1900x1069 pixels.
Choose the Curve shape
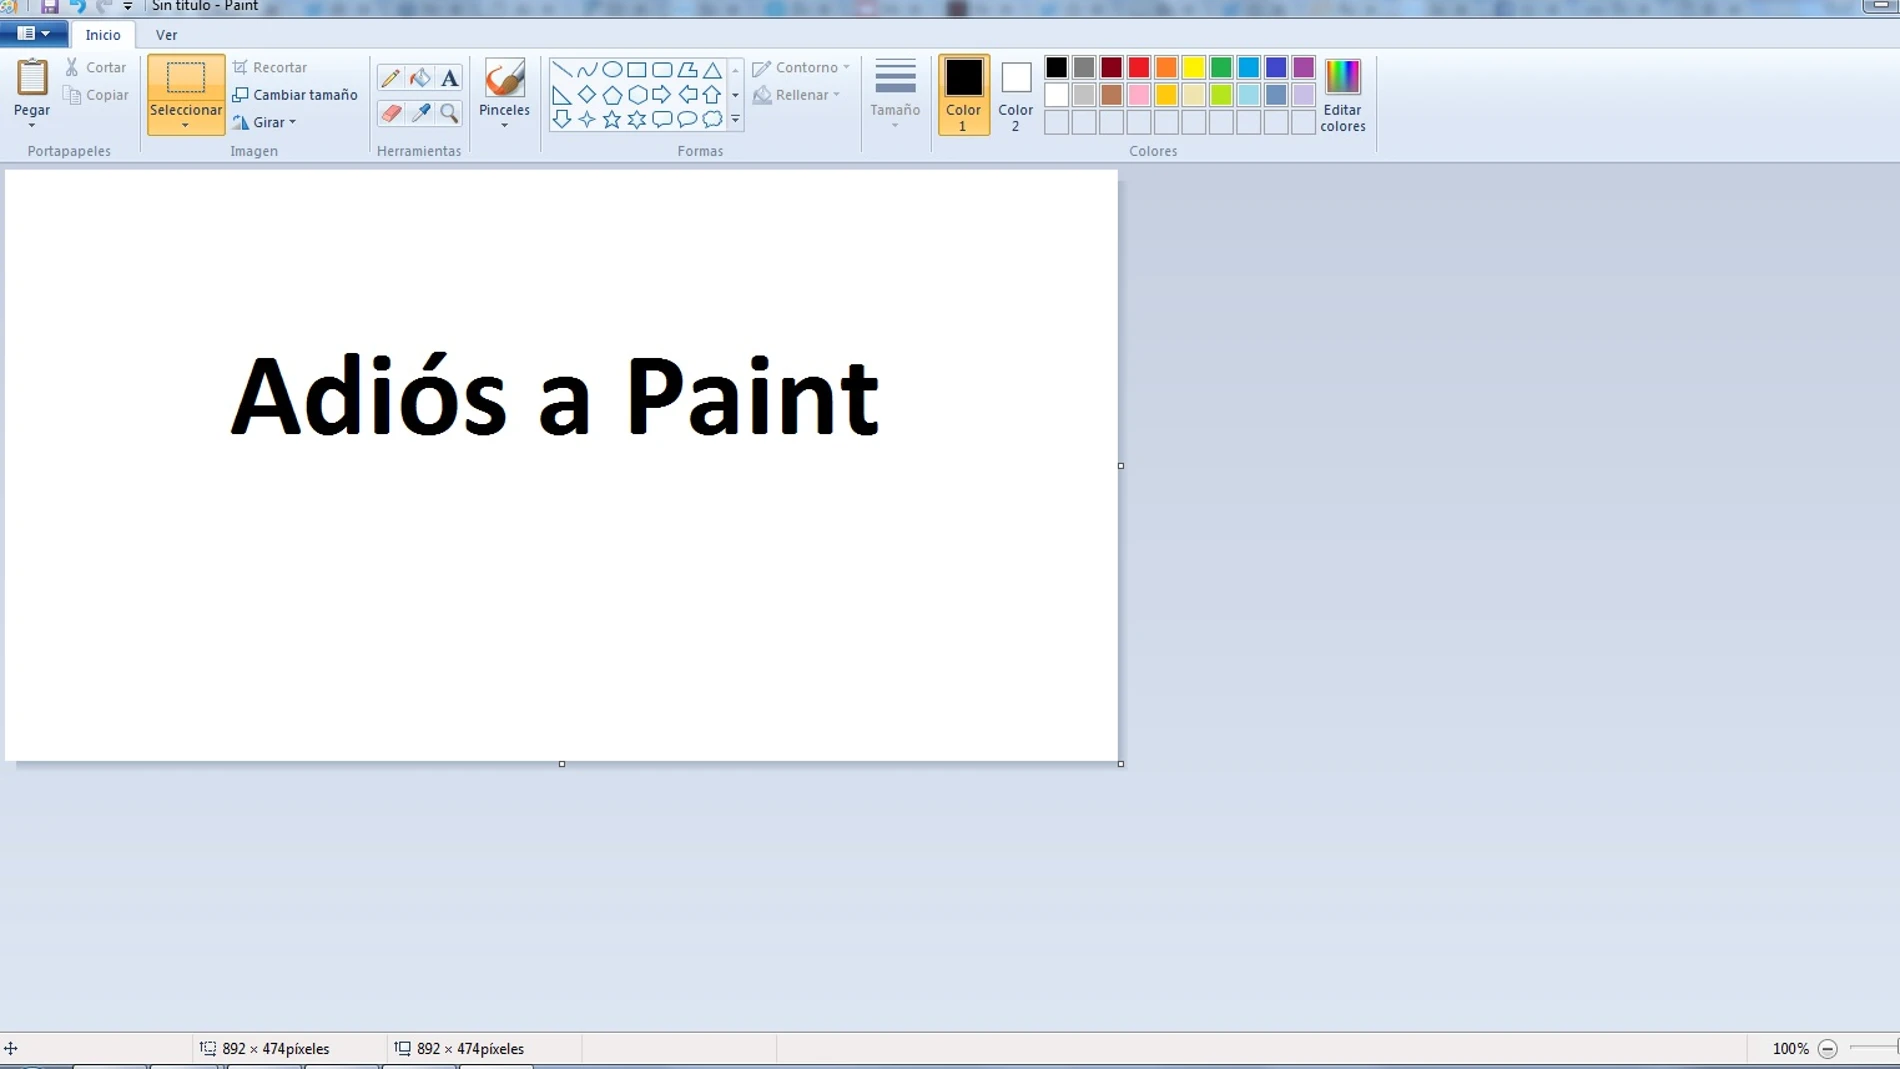(x=587, y=70)
